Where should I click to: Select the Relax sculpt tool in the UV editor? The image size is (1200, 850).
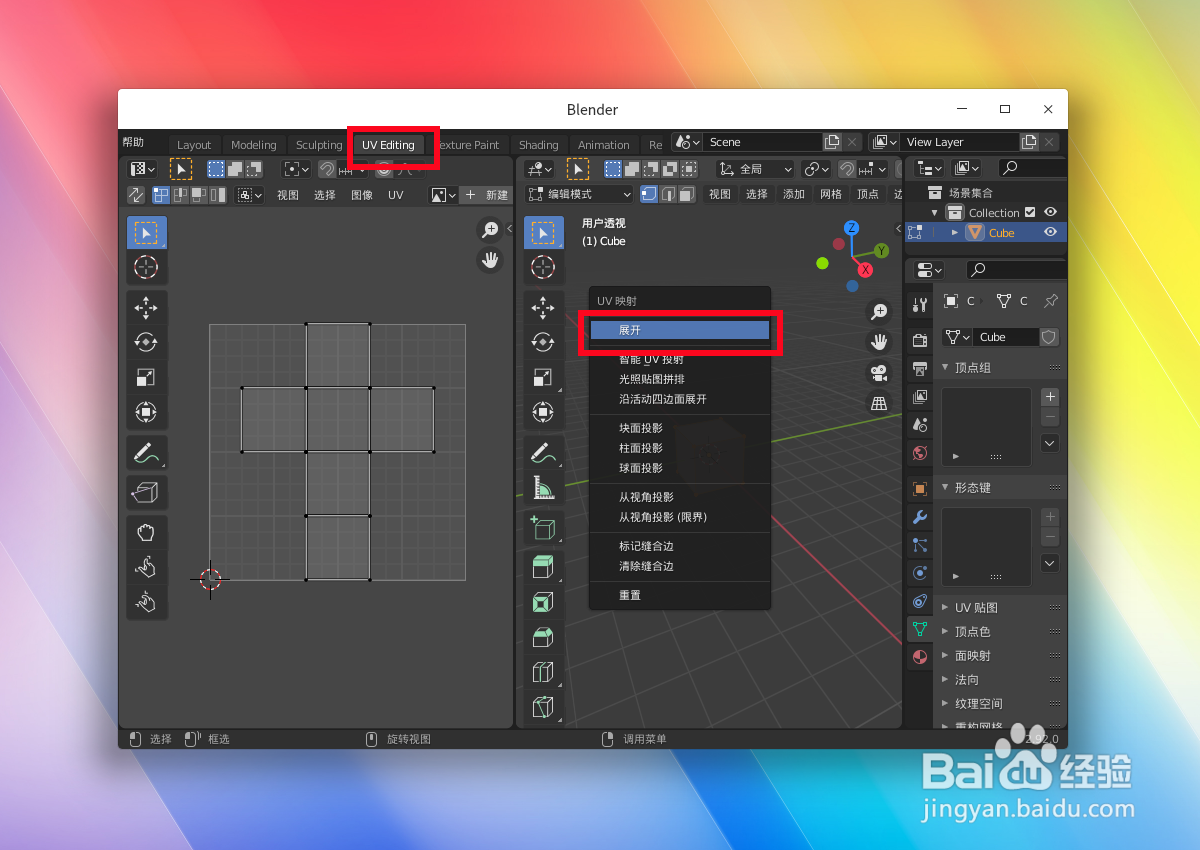146,567
